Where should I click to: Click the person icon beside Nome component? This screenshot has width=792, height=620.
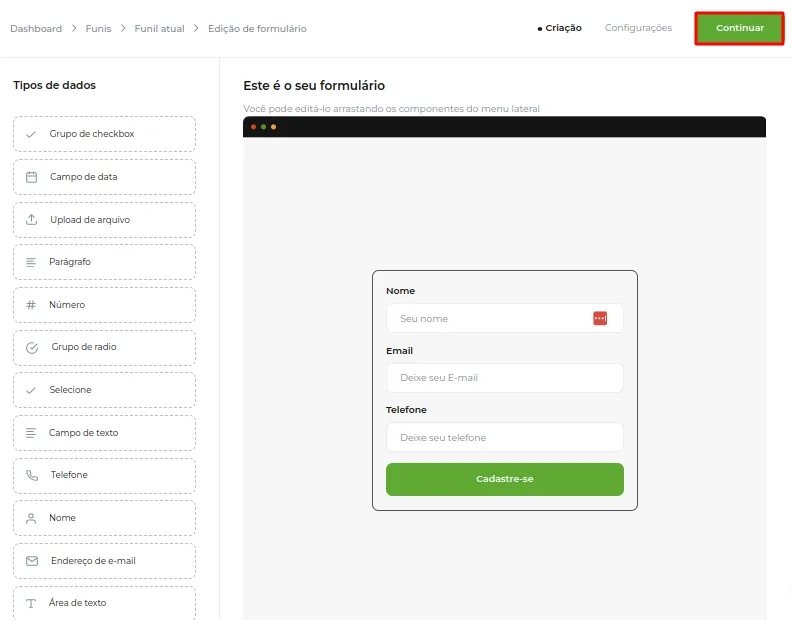pos(31,518)
